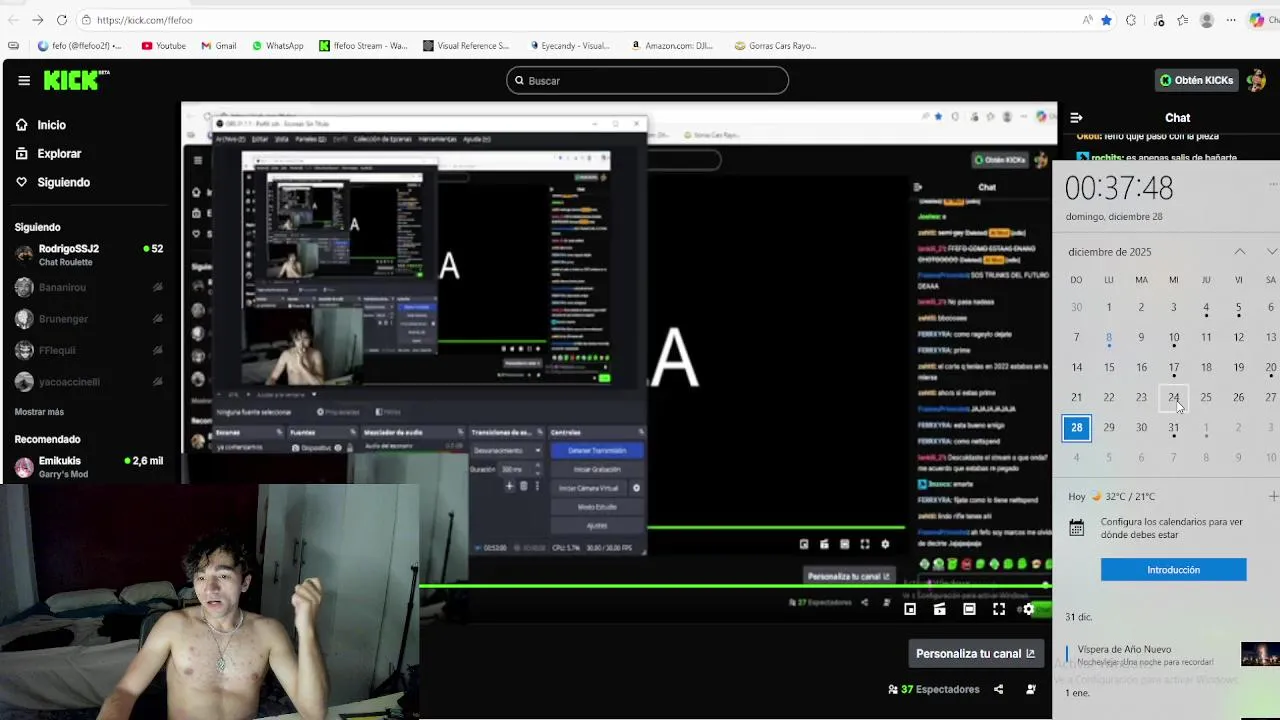This screenshot has width=1280, height=720.
Task: Open Gorras Cars Rayo bookmark
Action: click(x=775, y=46)
